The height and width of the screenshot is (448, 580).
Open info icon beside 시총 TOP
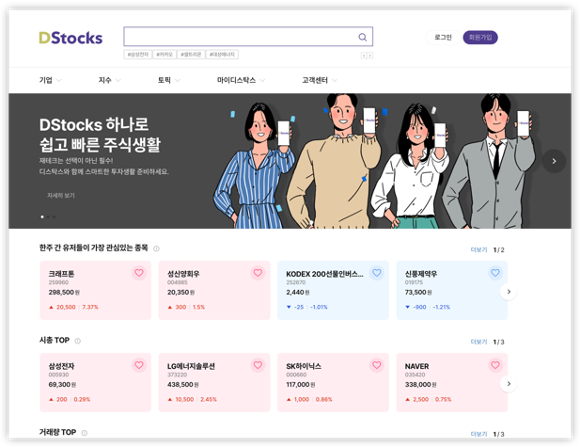pos(78,341)
